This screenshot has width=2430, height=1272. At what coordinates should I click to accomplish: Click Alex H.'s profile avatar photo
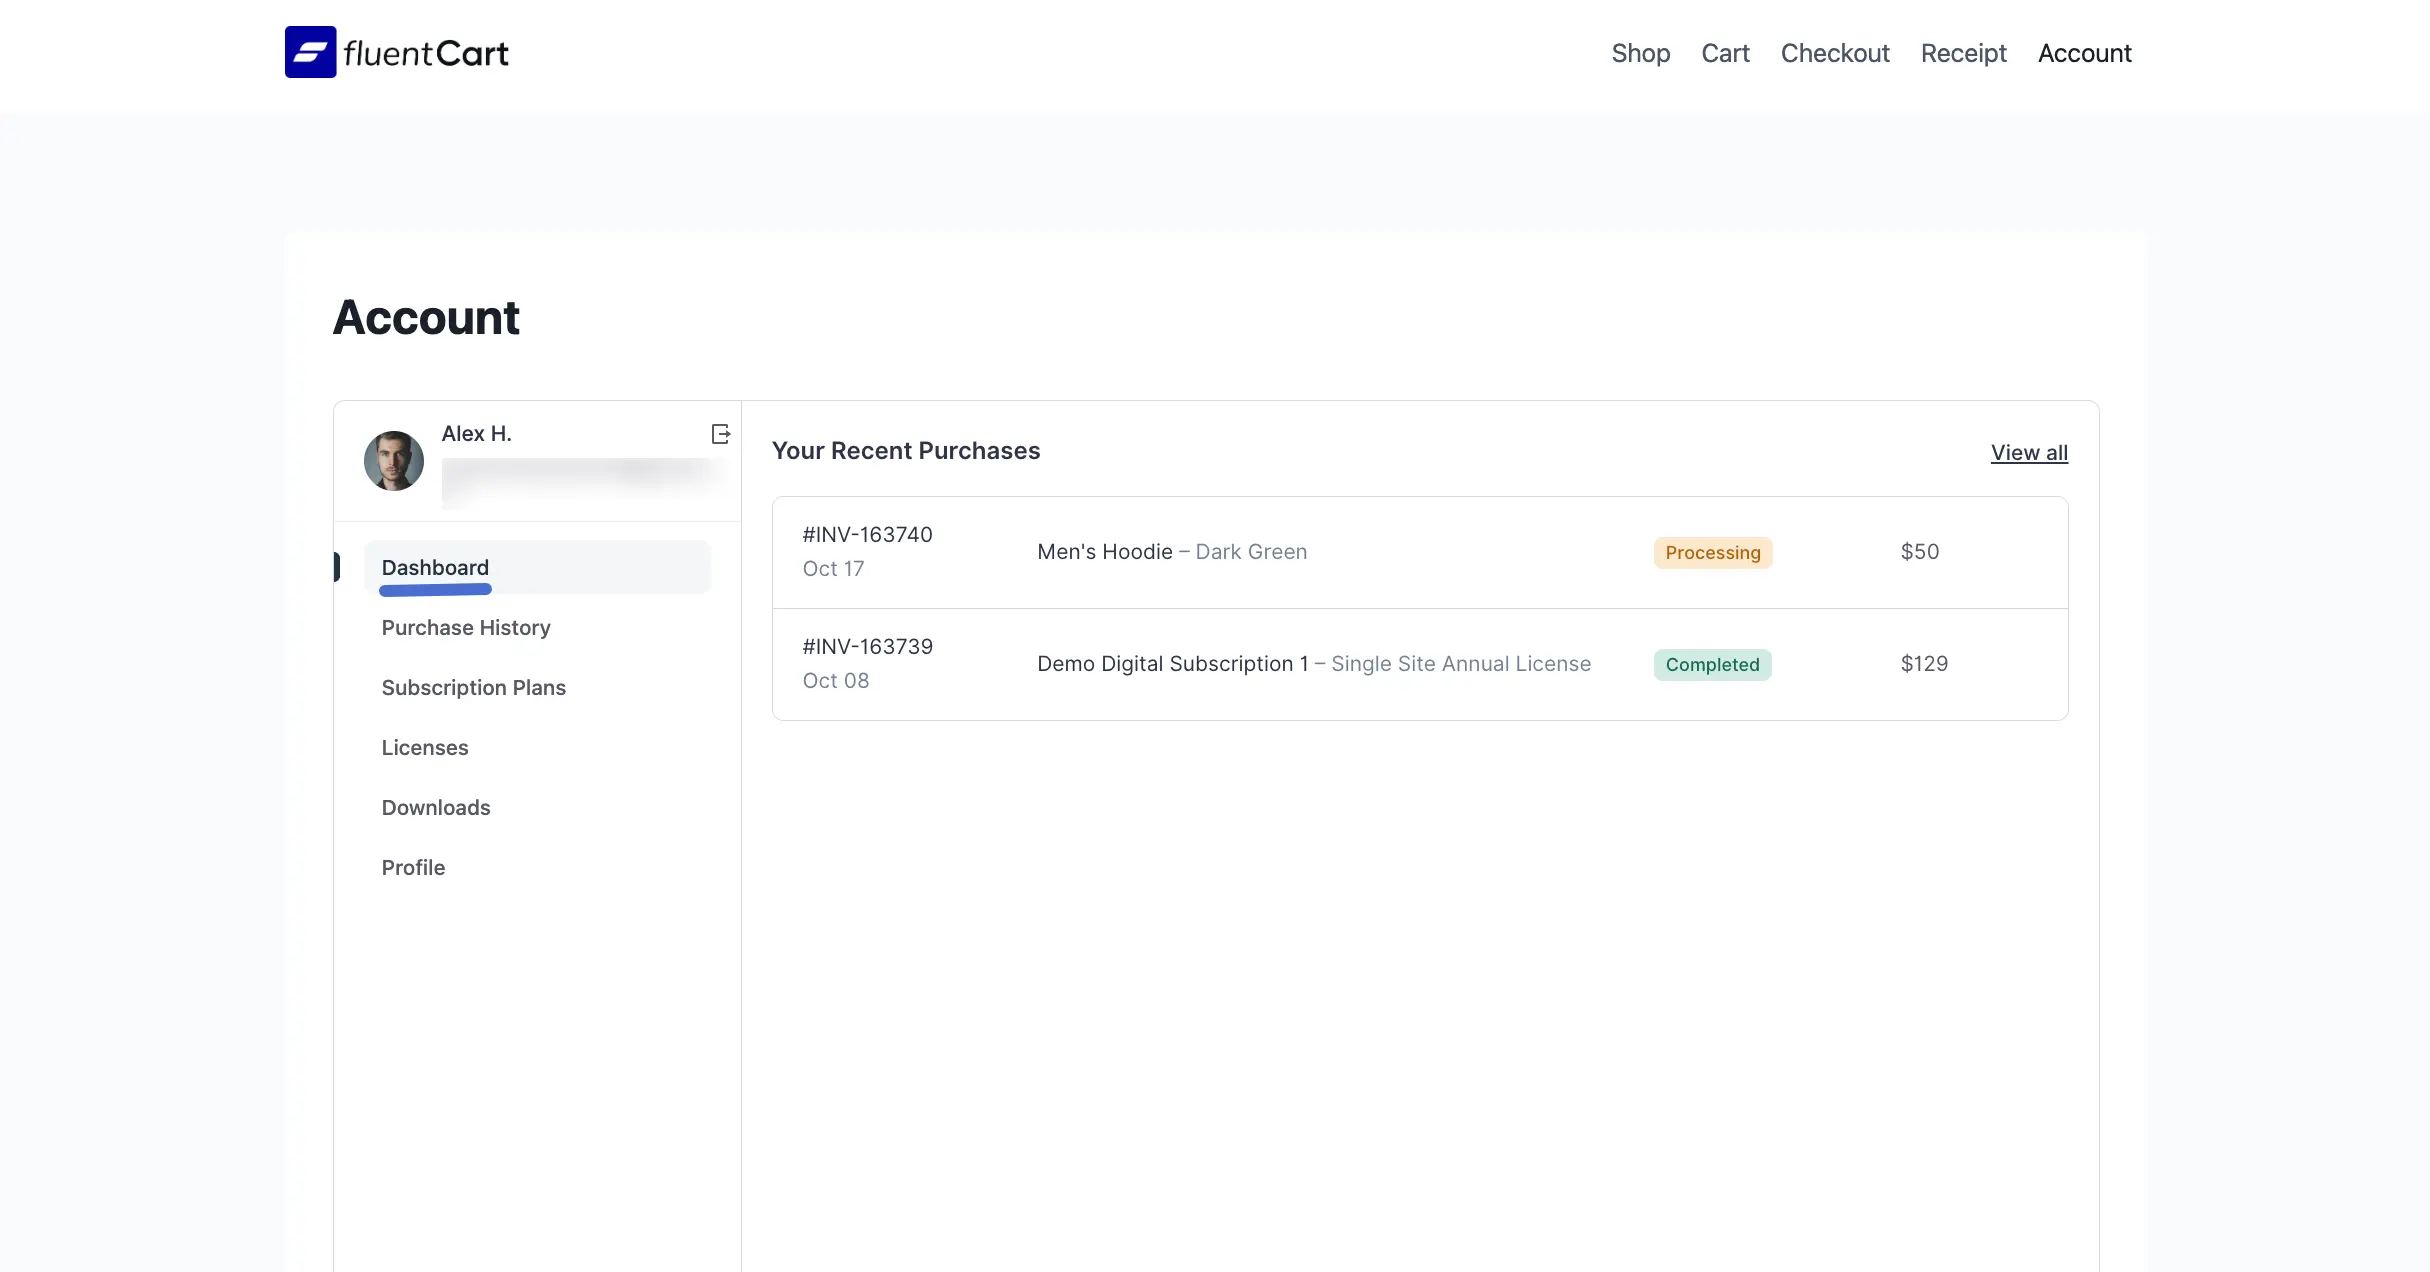pos(393,460)
